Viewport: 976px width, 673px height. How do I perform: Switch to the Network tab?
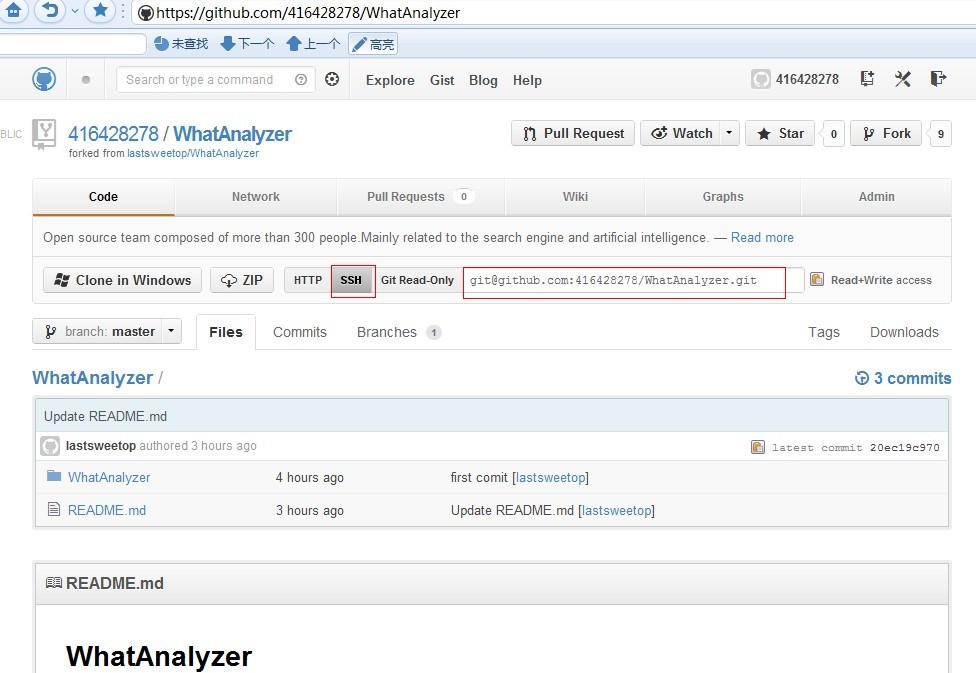click(255, 197)
